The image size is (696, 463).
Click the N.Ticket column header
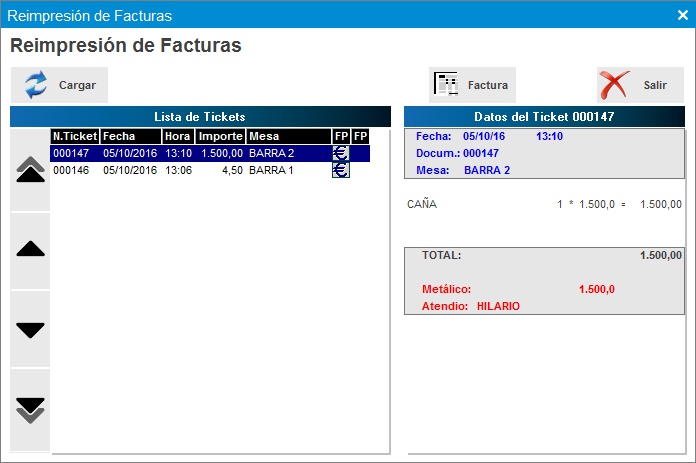(x=75, y=136)
